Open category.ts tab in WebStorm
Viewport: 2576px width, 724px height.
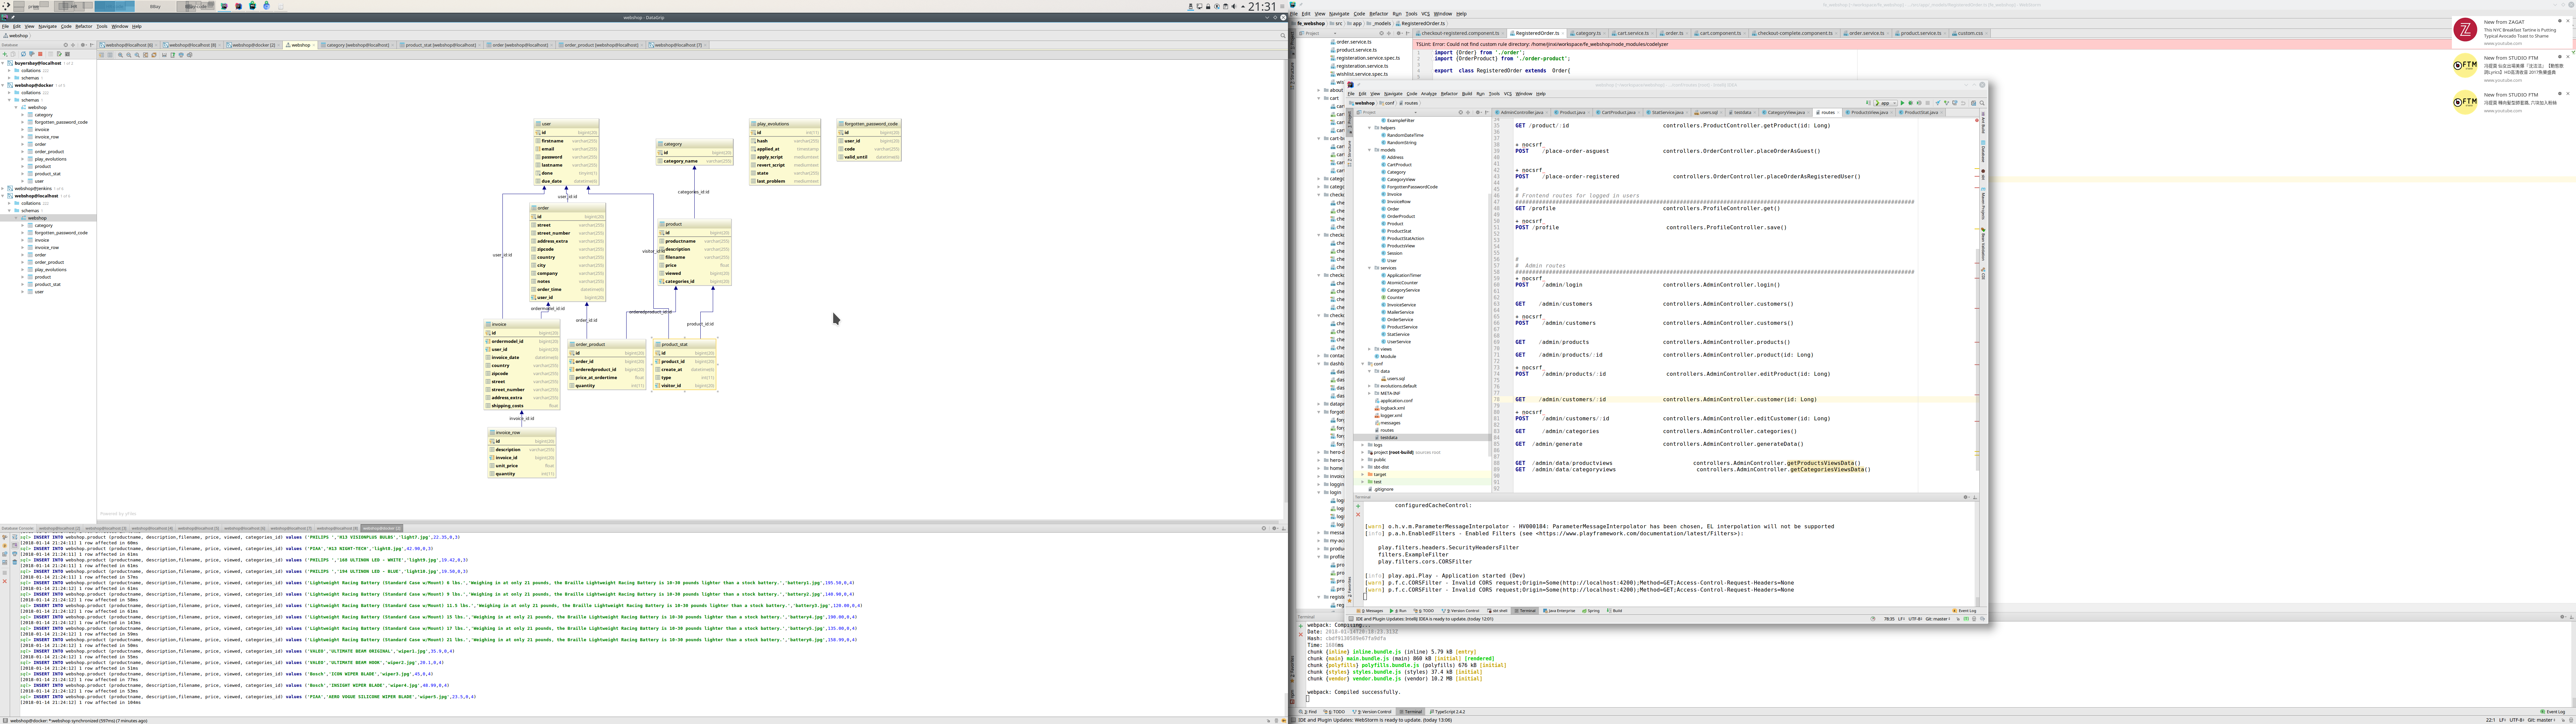tap(1588, 33)
